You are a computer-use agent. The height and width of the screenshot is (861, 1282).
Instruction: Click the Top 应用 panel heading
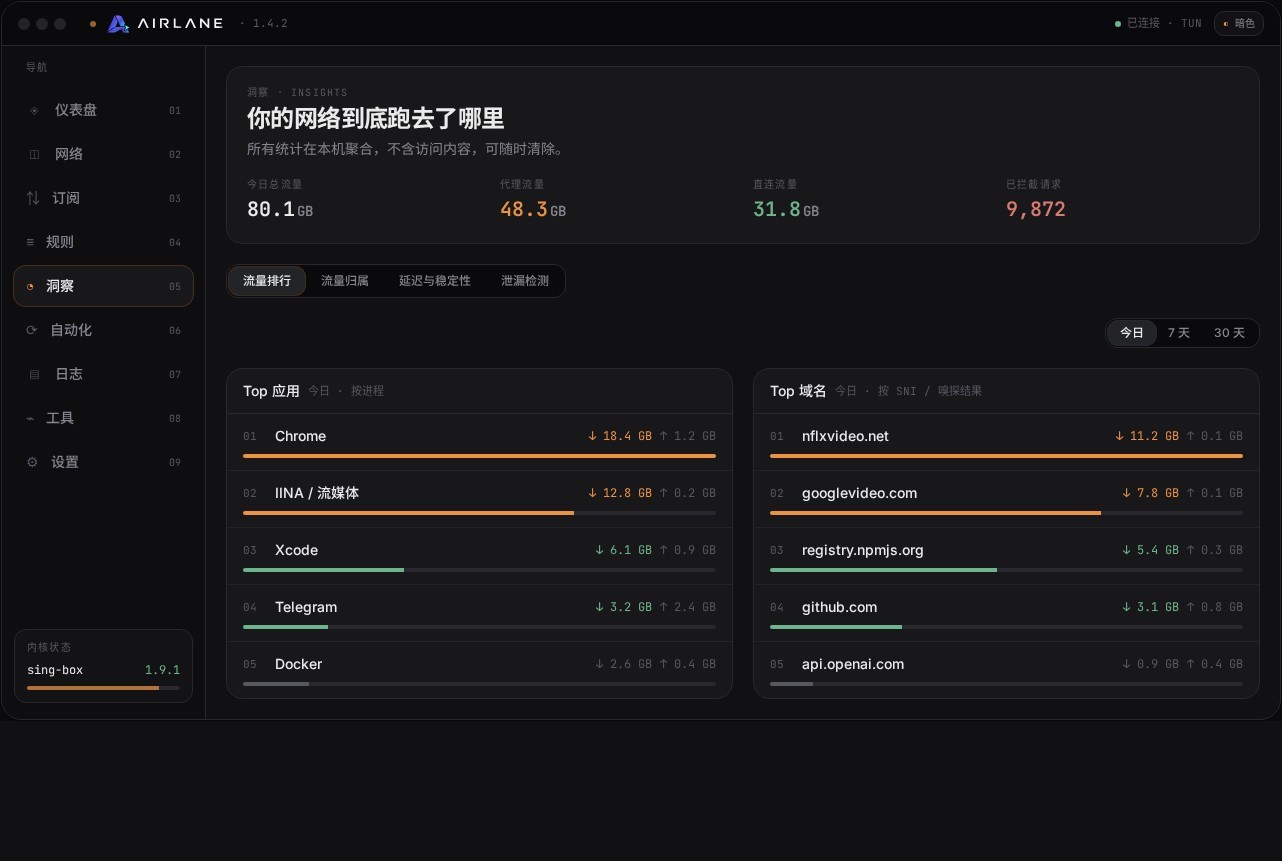[271, 391]
